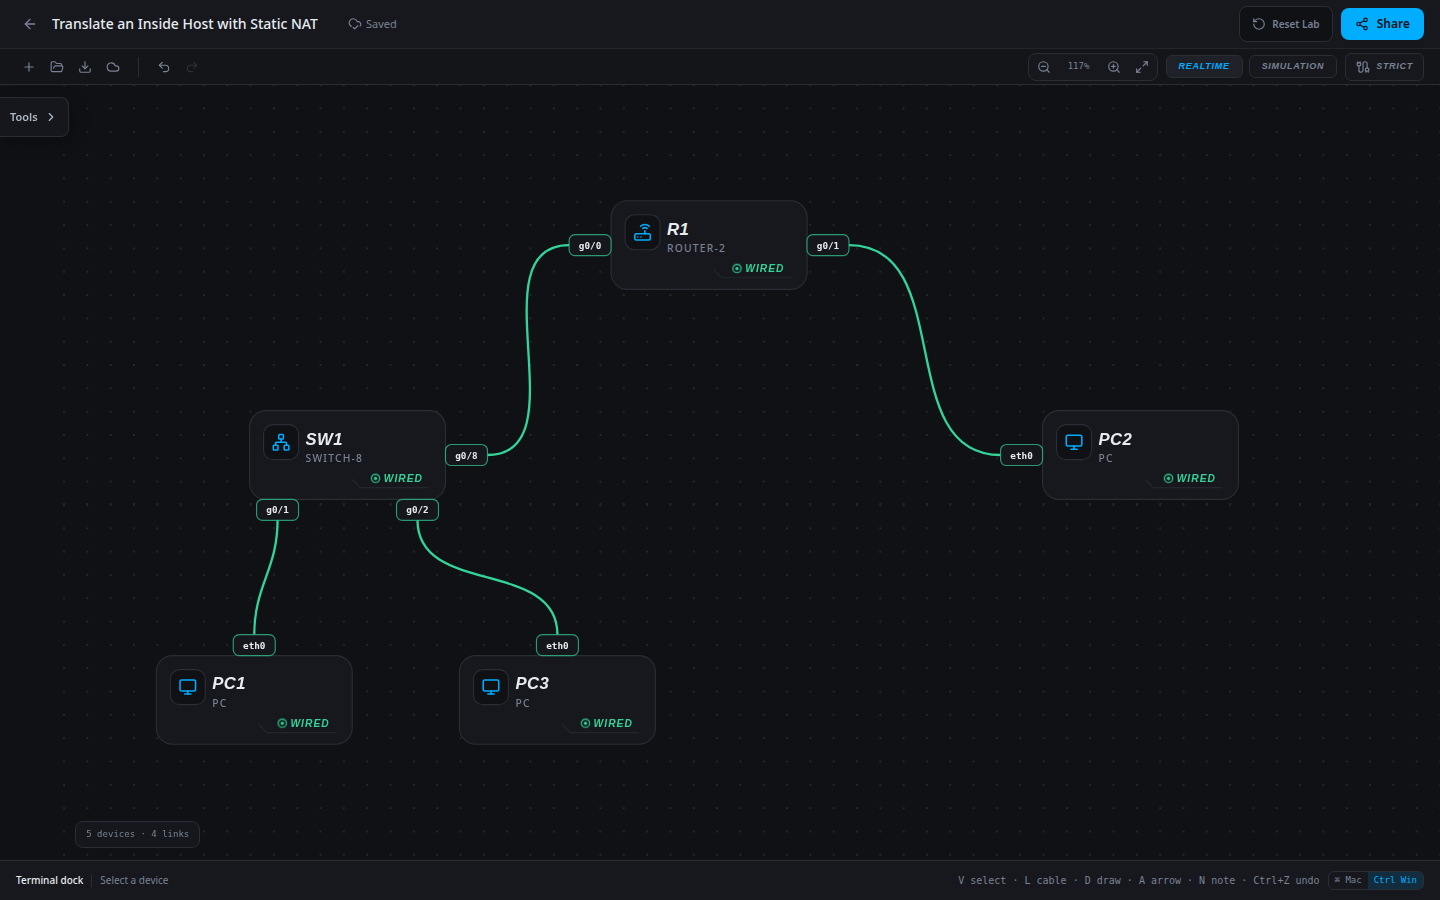Screen dimensions: 1440x900
Task: Click the SW1 switch icon
Action: pyautogui.click(x=281, y=442)
